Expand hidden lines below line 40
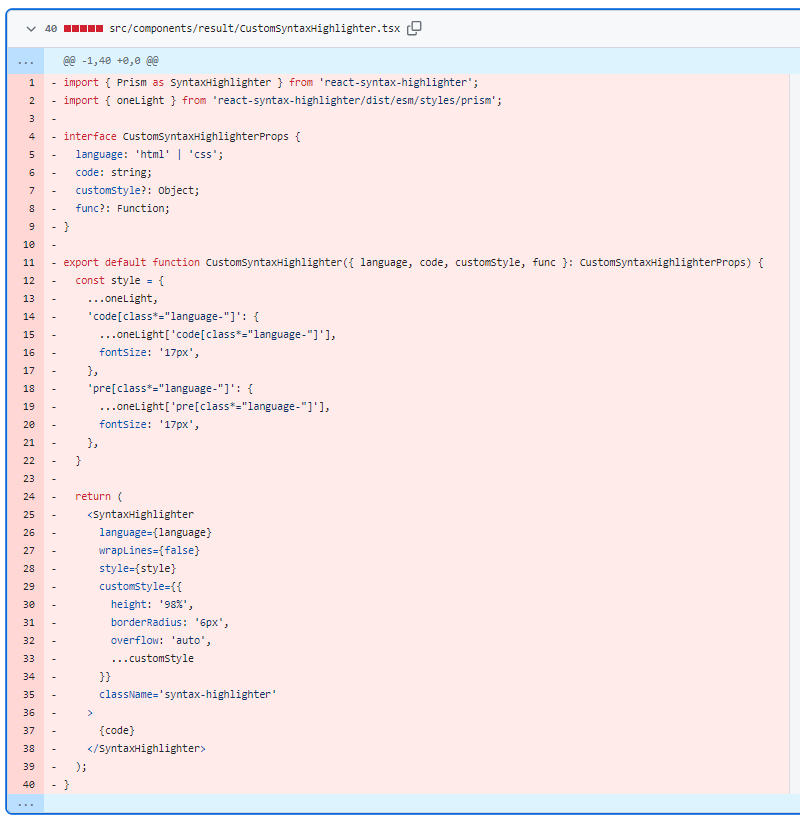Screen dimensions: 800x822 click(25, 803)
